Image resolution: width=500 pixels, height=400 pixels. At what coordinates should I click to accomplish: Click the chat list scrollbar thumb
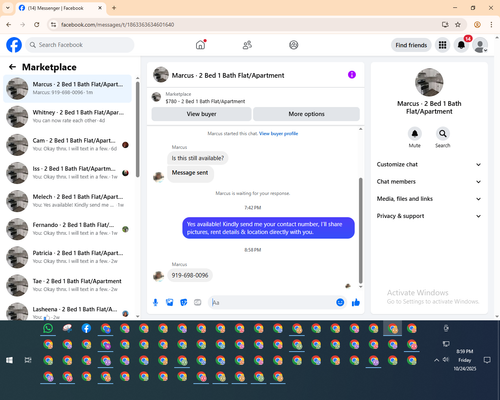[138, 130]
